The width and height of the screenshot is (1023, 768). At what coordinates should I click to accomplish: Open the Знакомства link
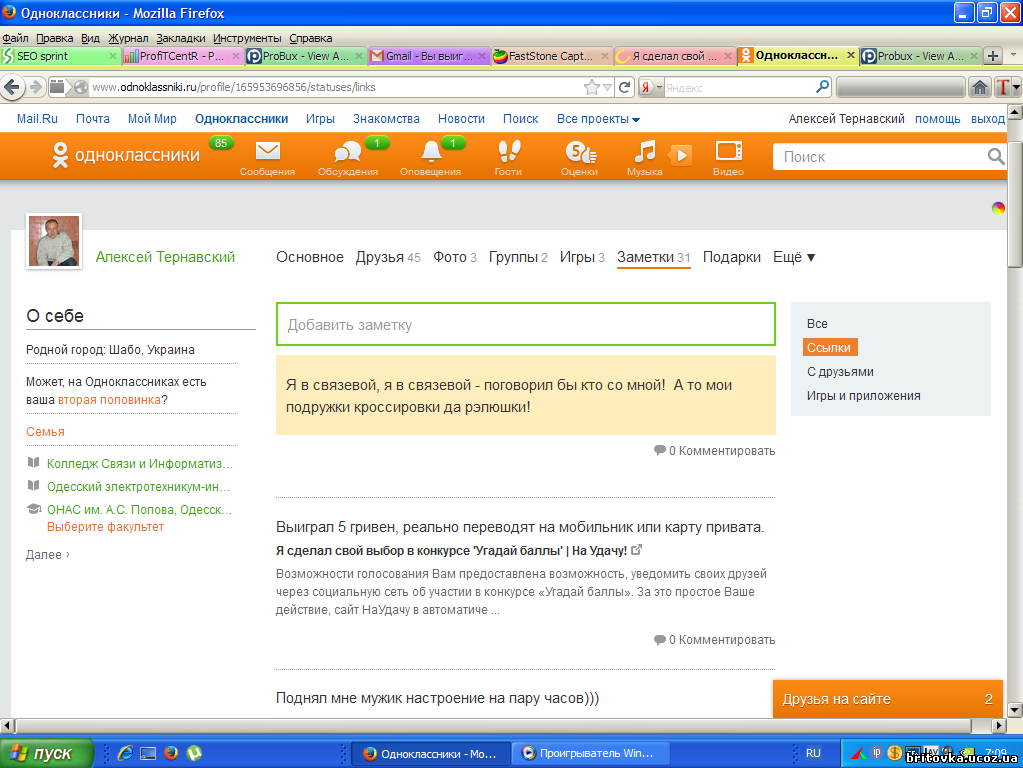(x=386, y=119)
